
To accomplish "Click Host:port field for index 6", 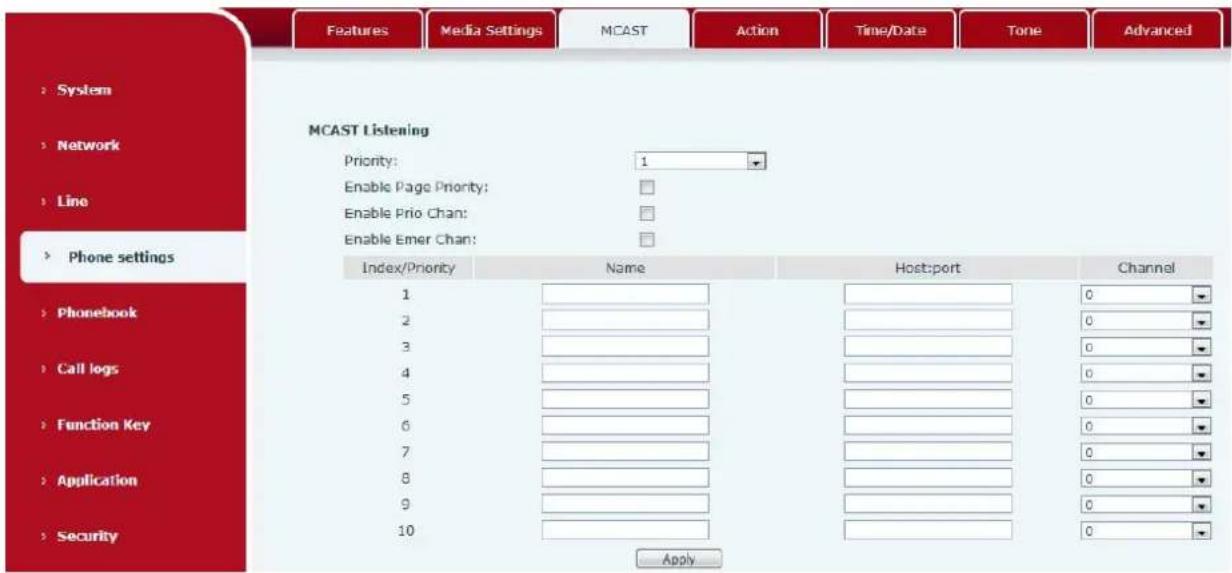I will pos(928,424).
